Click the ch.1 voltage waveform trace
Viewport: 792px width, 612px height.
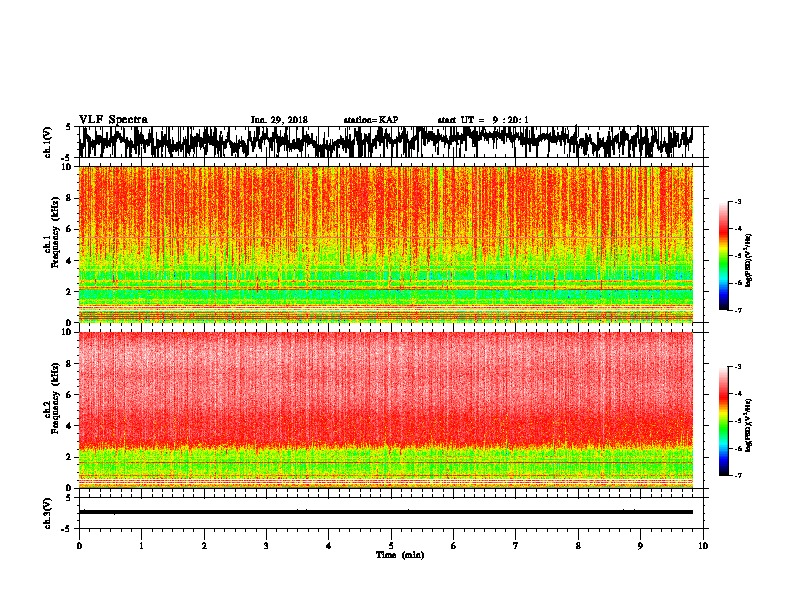click(385, 141)
